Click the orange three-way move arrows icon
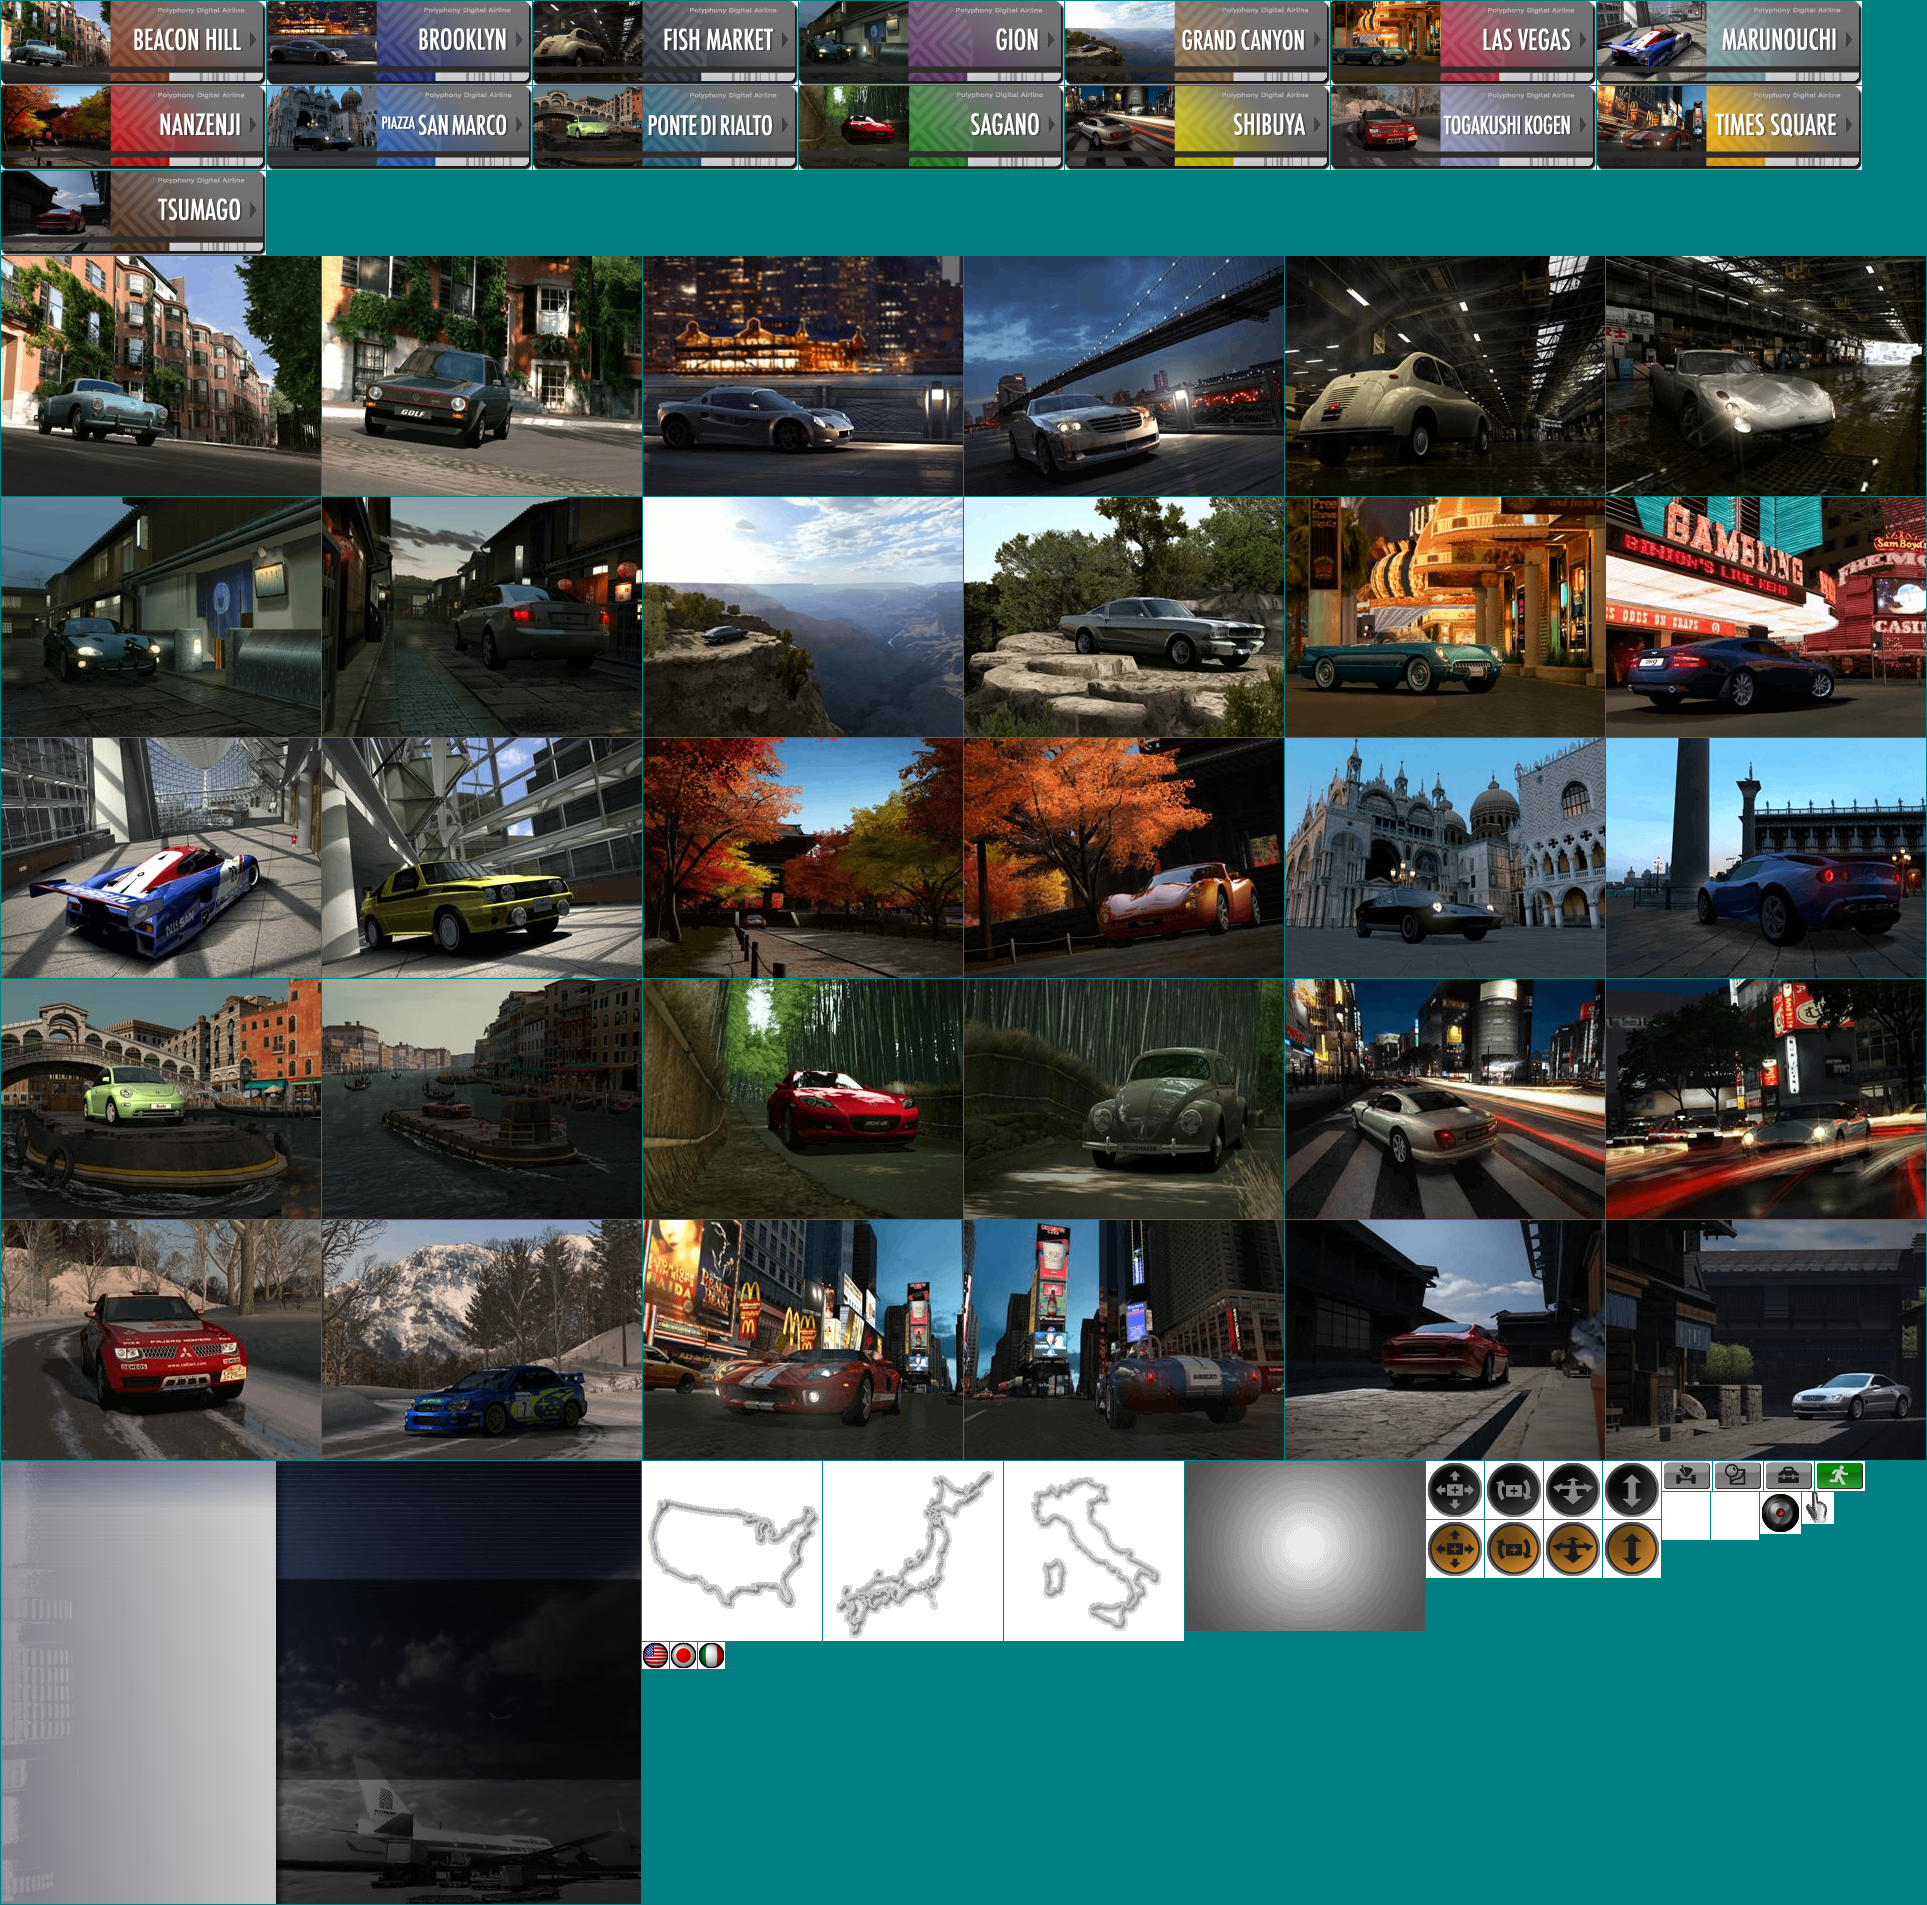This screenshot has height=1905, width=1927. tap(1572, 1549)
